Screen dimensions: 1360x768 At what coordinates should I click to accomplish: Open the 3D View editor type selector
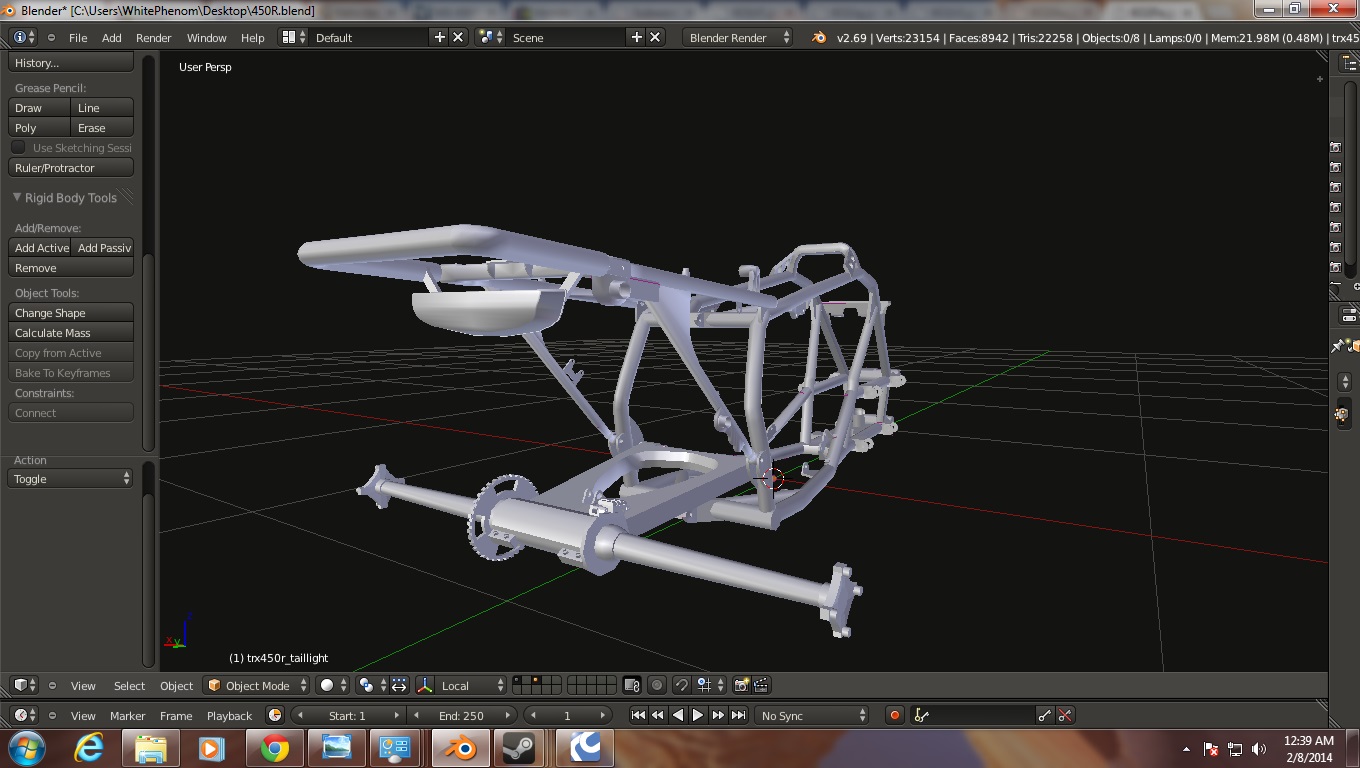[24, 685]
